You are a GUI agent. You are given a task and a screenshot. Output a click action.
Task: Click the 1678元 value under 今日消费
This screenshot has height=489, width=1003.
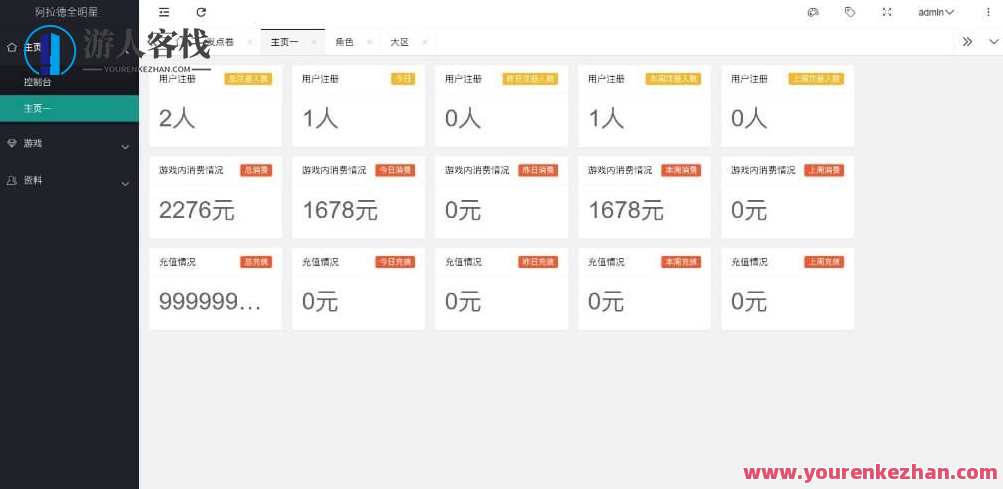(340, 210)
